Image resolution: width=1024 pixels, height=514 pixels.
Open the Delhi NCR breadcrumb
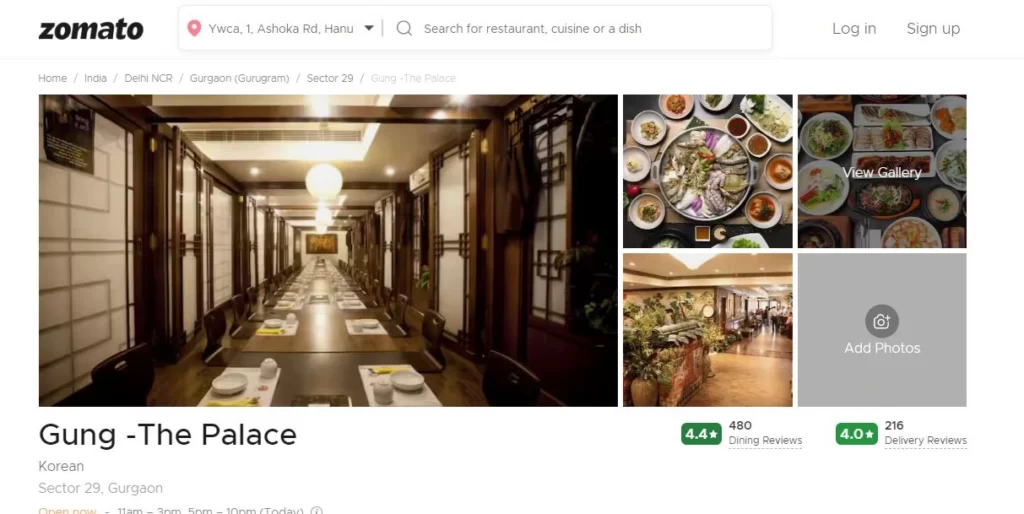(x=148, y=78)
